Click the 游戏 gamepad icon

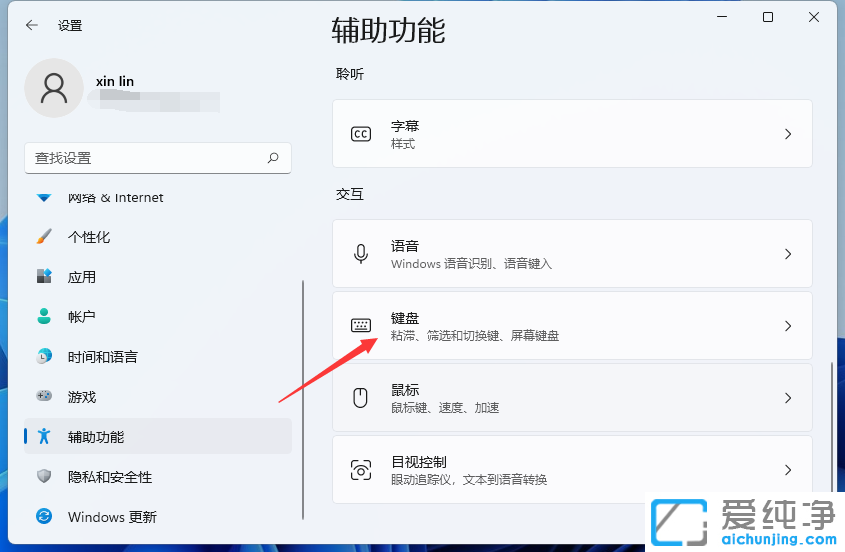click(44, 396)
